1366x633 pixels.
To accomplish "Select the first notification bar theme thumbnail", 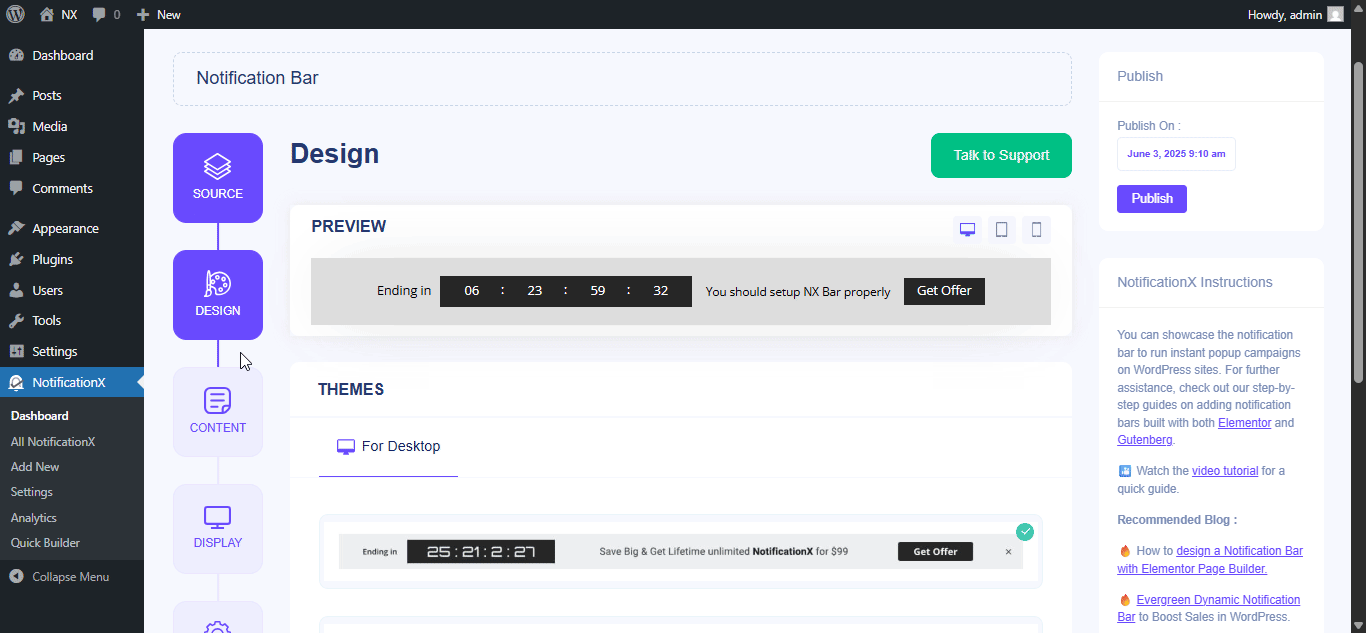I will 681,551.
